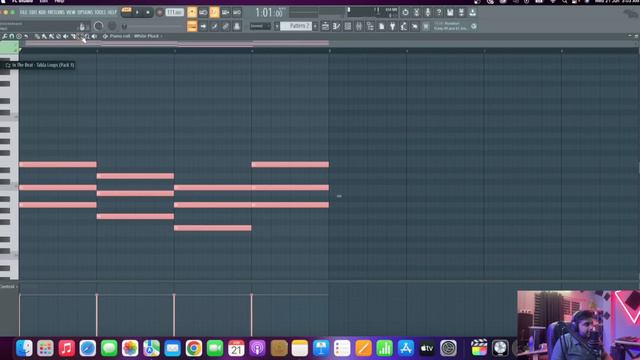The image size is (640, 360).
Task: Open the Mixer window
Action: coord(359,26)
